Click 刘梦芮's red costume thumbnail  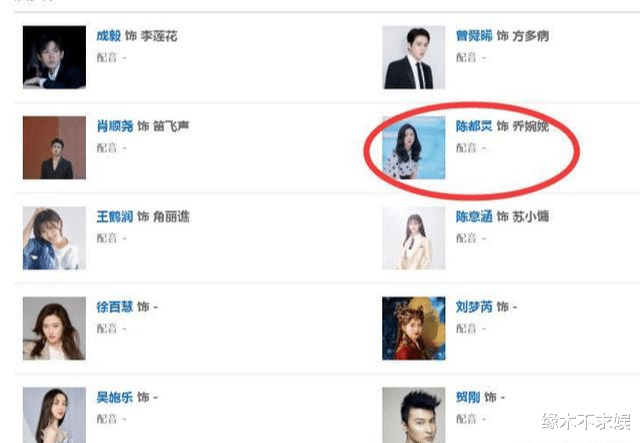(x=413, y=328)
